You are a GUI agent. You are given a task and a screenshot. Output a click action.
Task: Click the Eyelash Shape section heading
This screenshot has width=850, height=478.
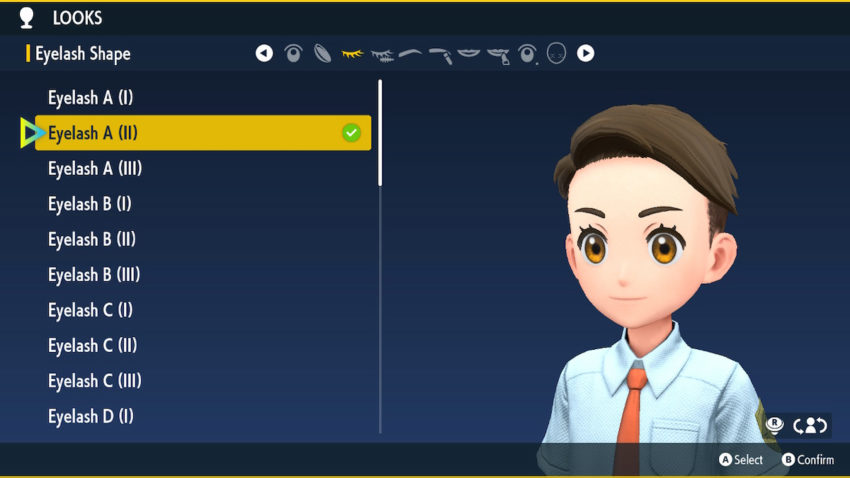point(83,54)
